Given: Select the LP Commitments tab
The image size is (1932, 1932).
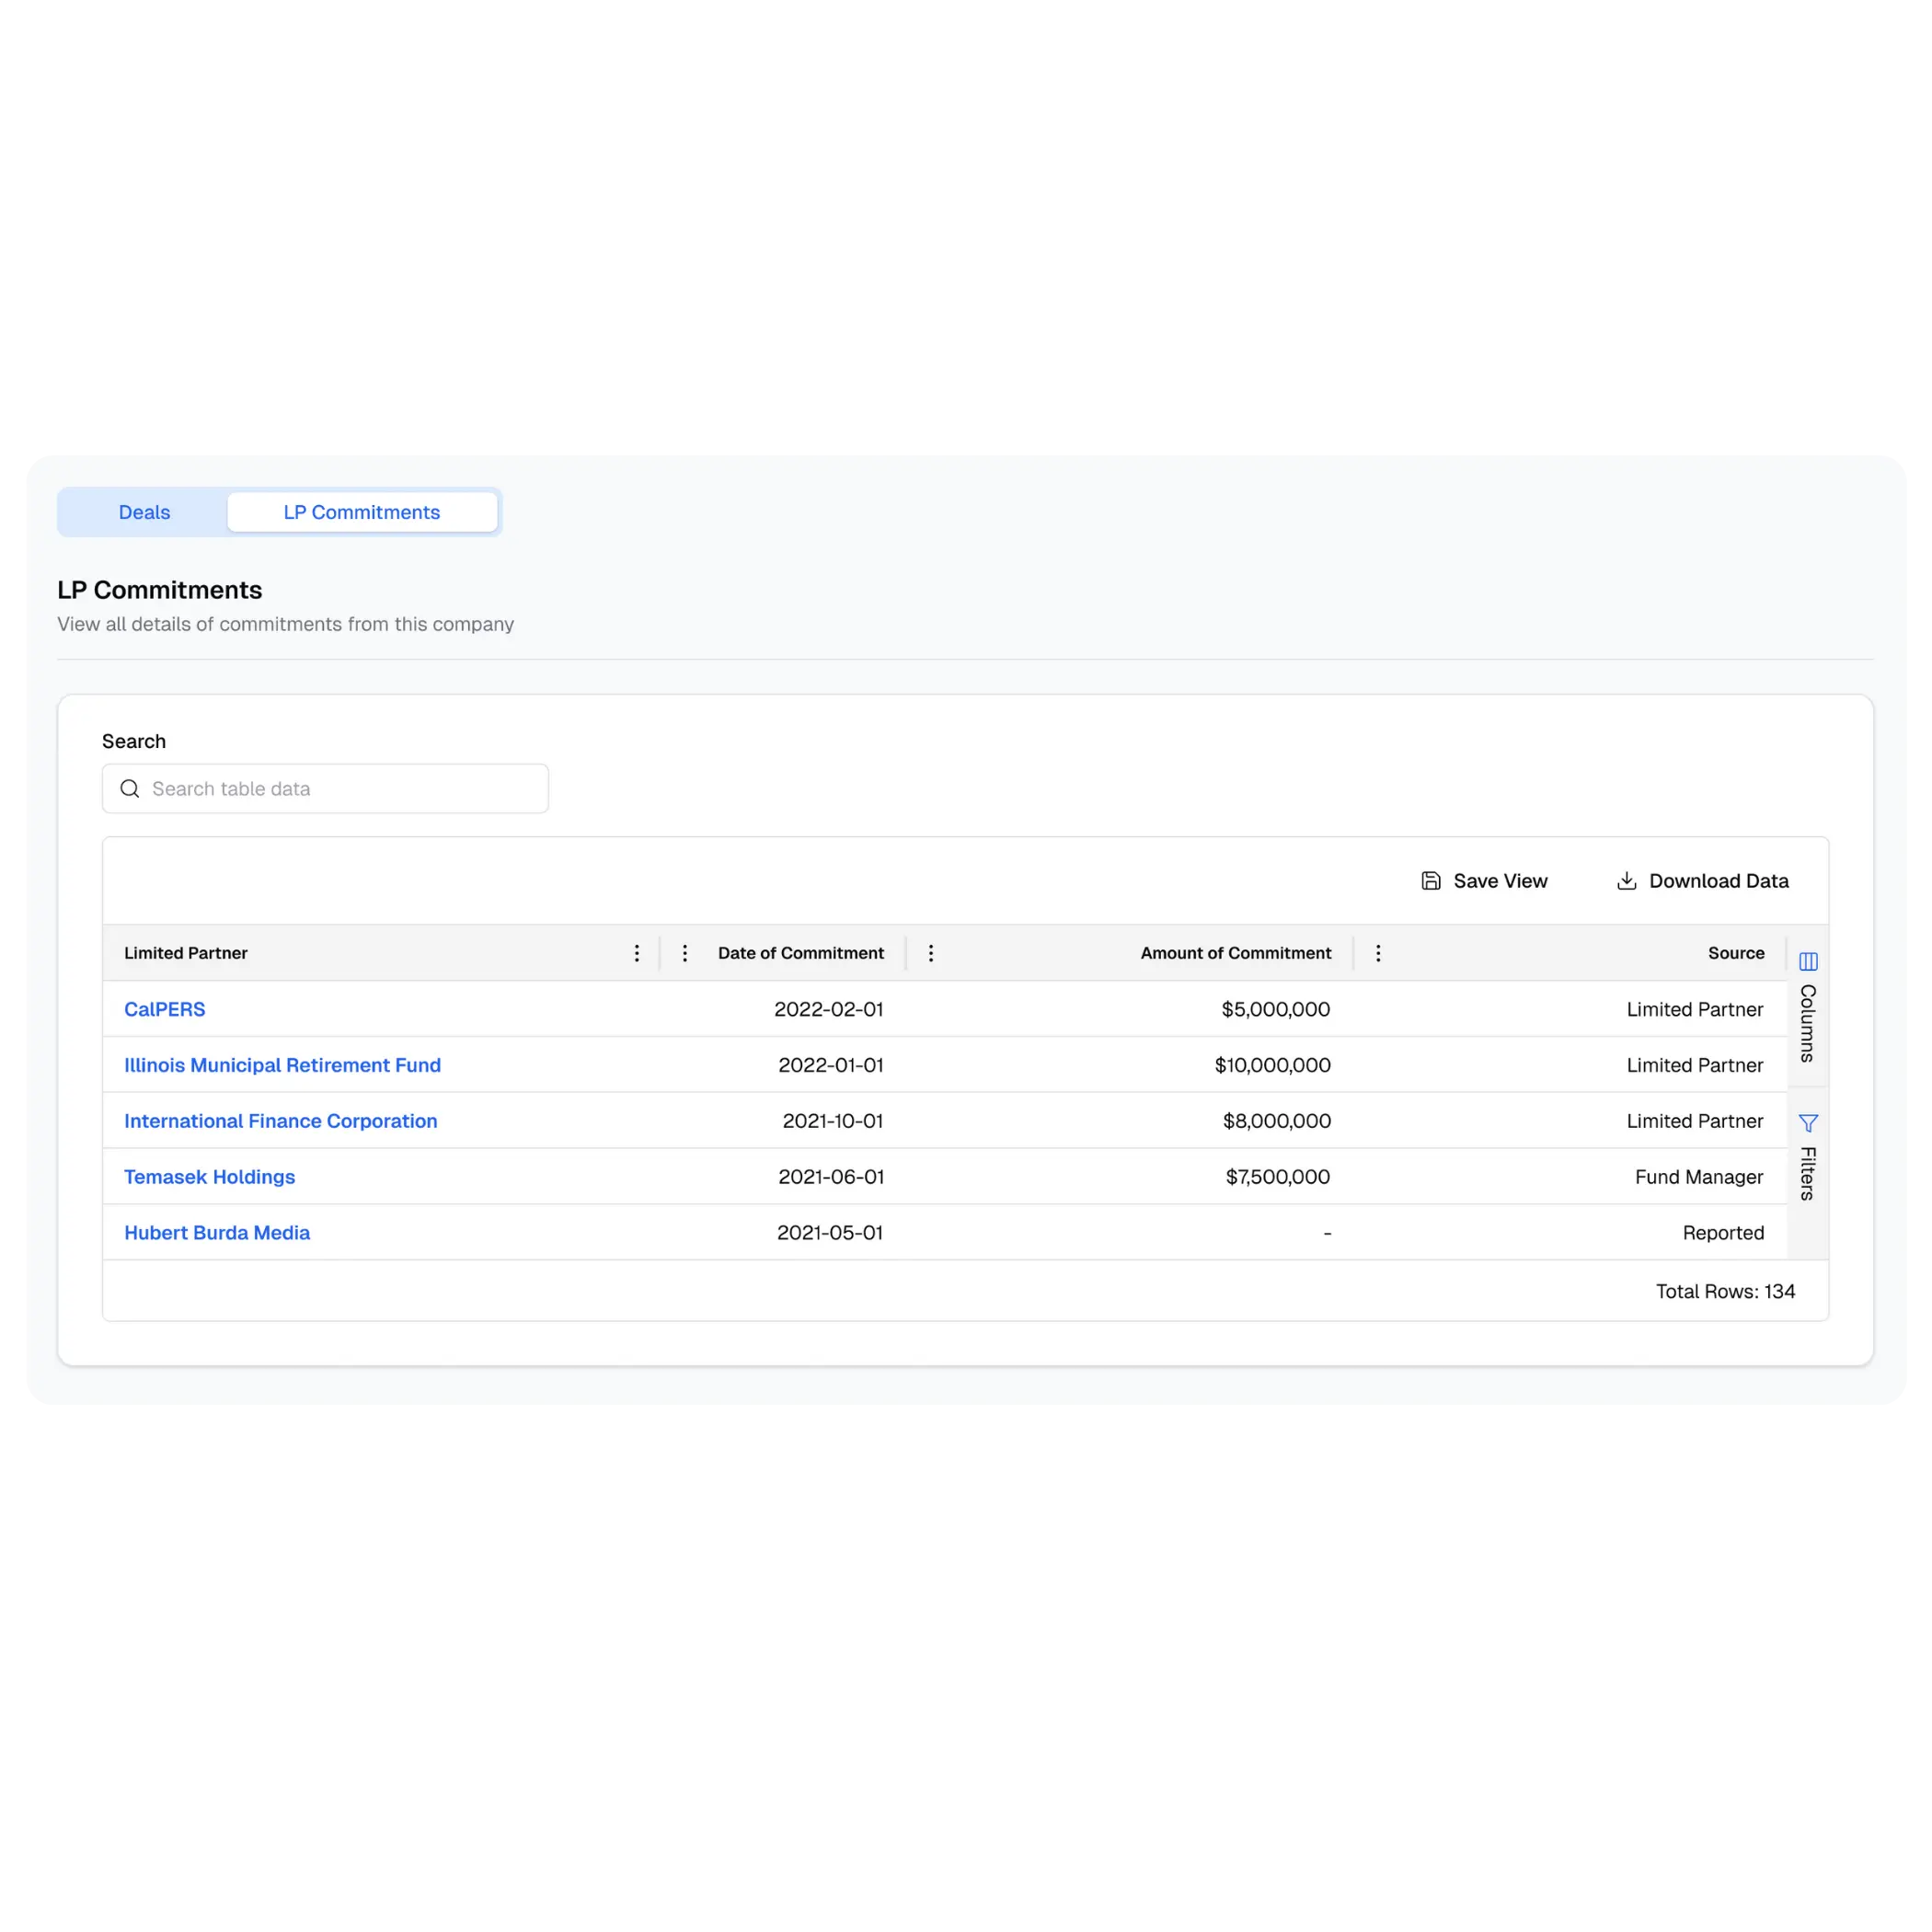Looking at the screenshot, I should (361, 512).
